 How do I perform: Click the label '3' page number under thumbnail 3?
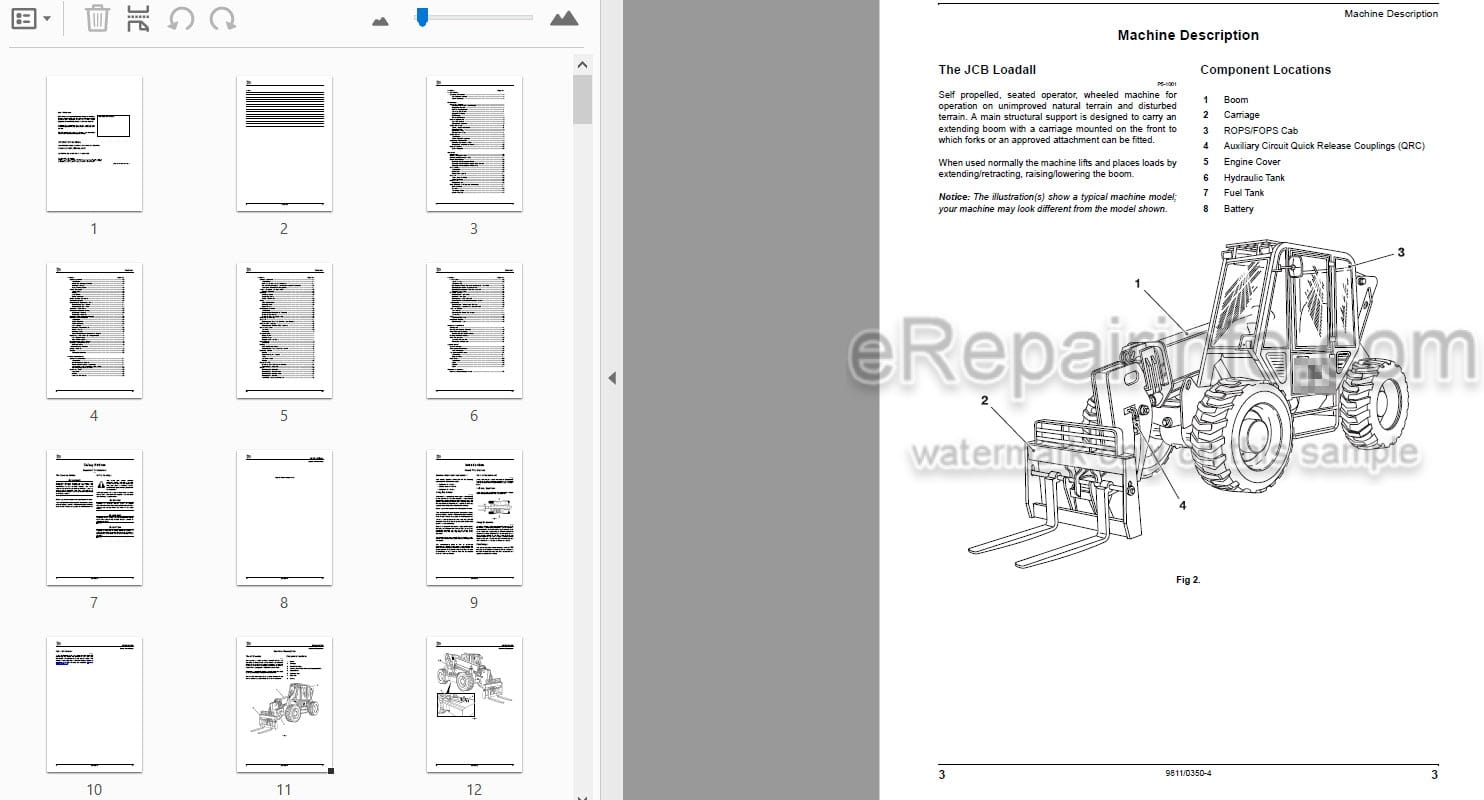474,229
